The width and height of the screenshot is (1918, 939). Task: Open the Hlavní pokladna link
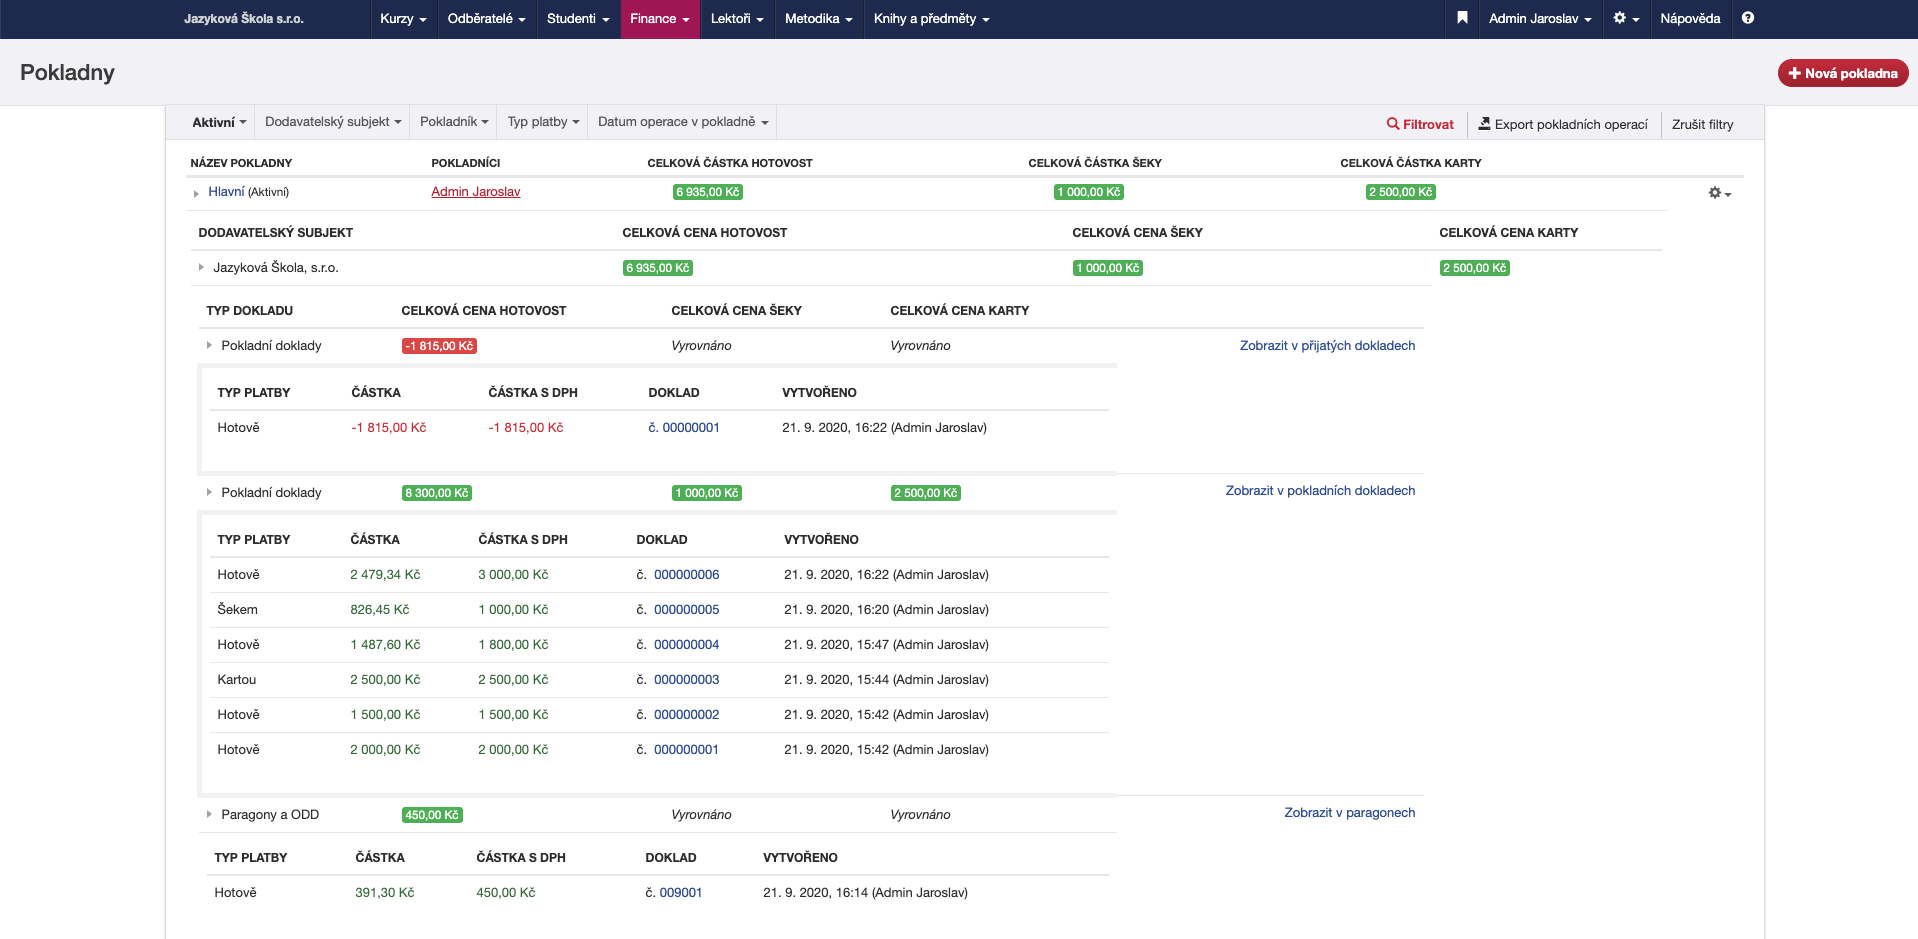[x=226, y=192]
